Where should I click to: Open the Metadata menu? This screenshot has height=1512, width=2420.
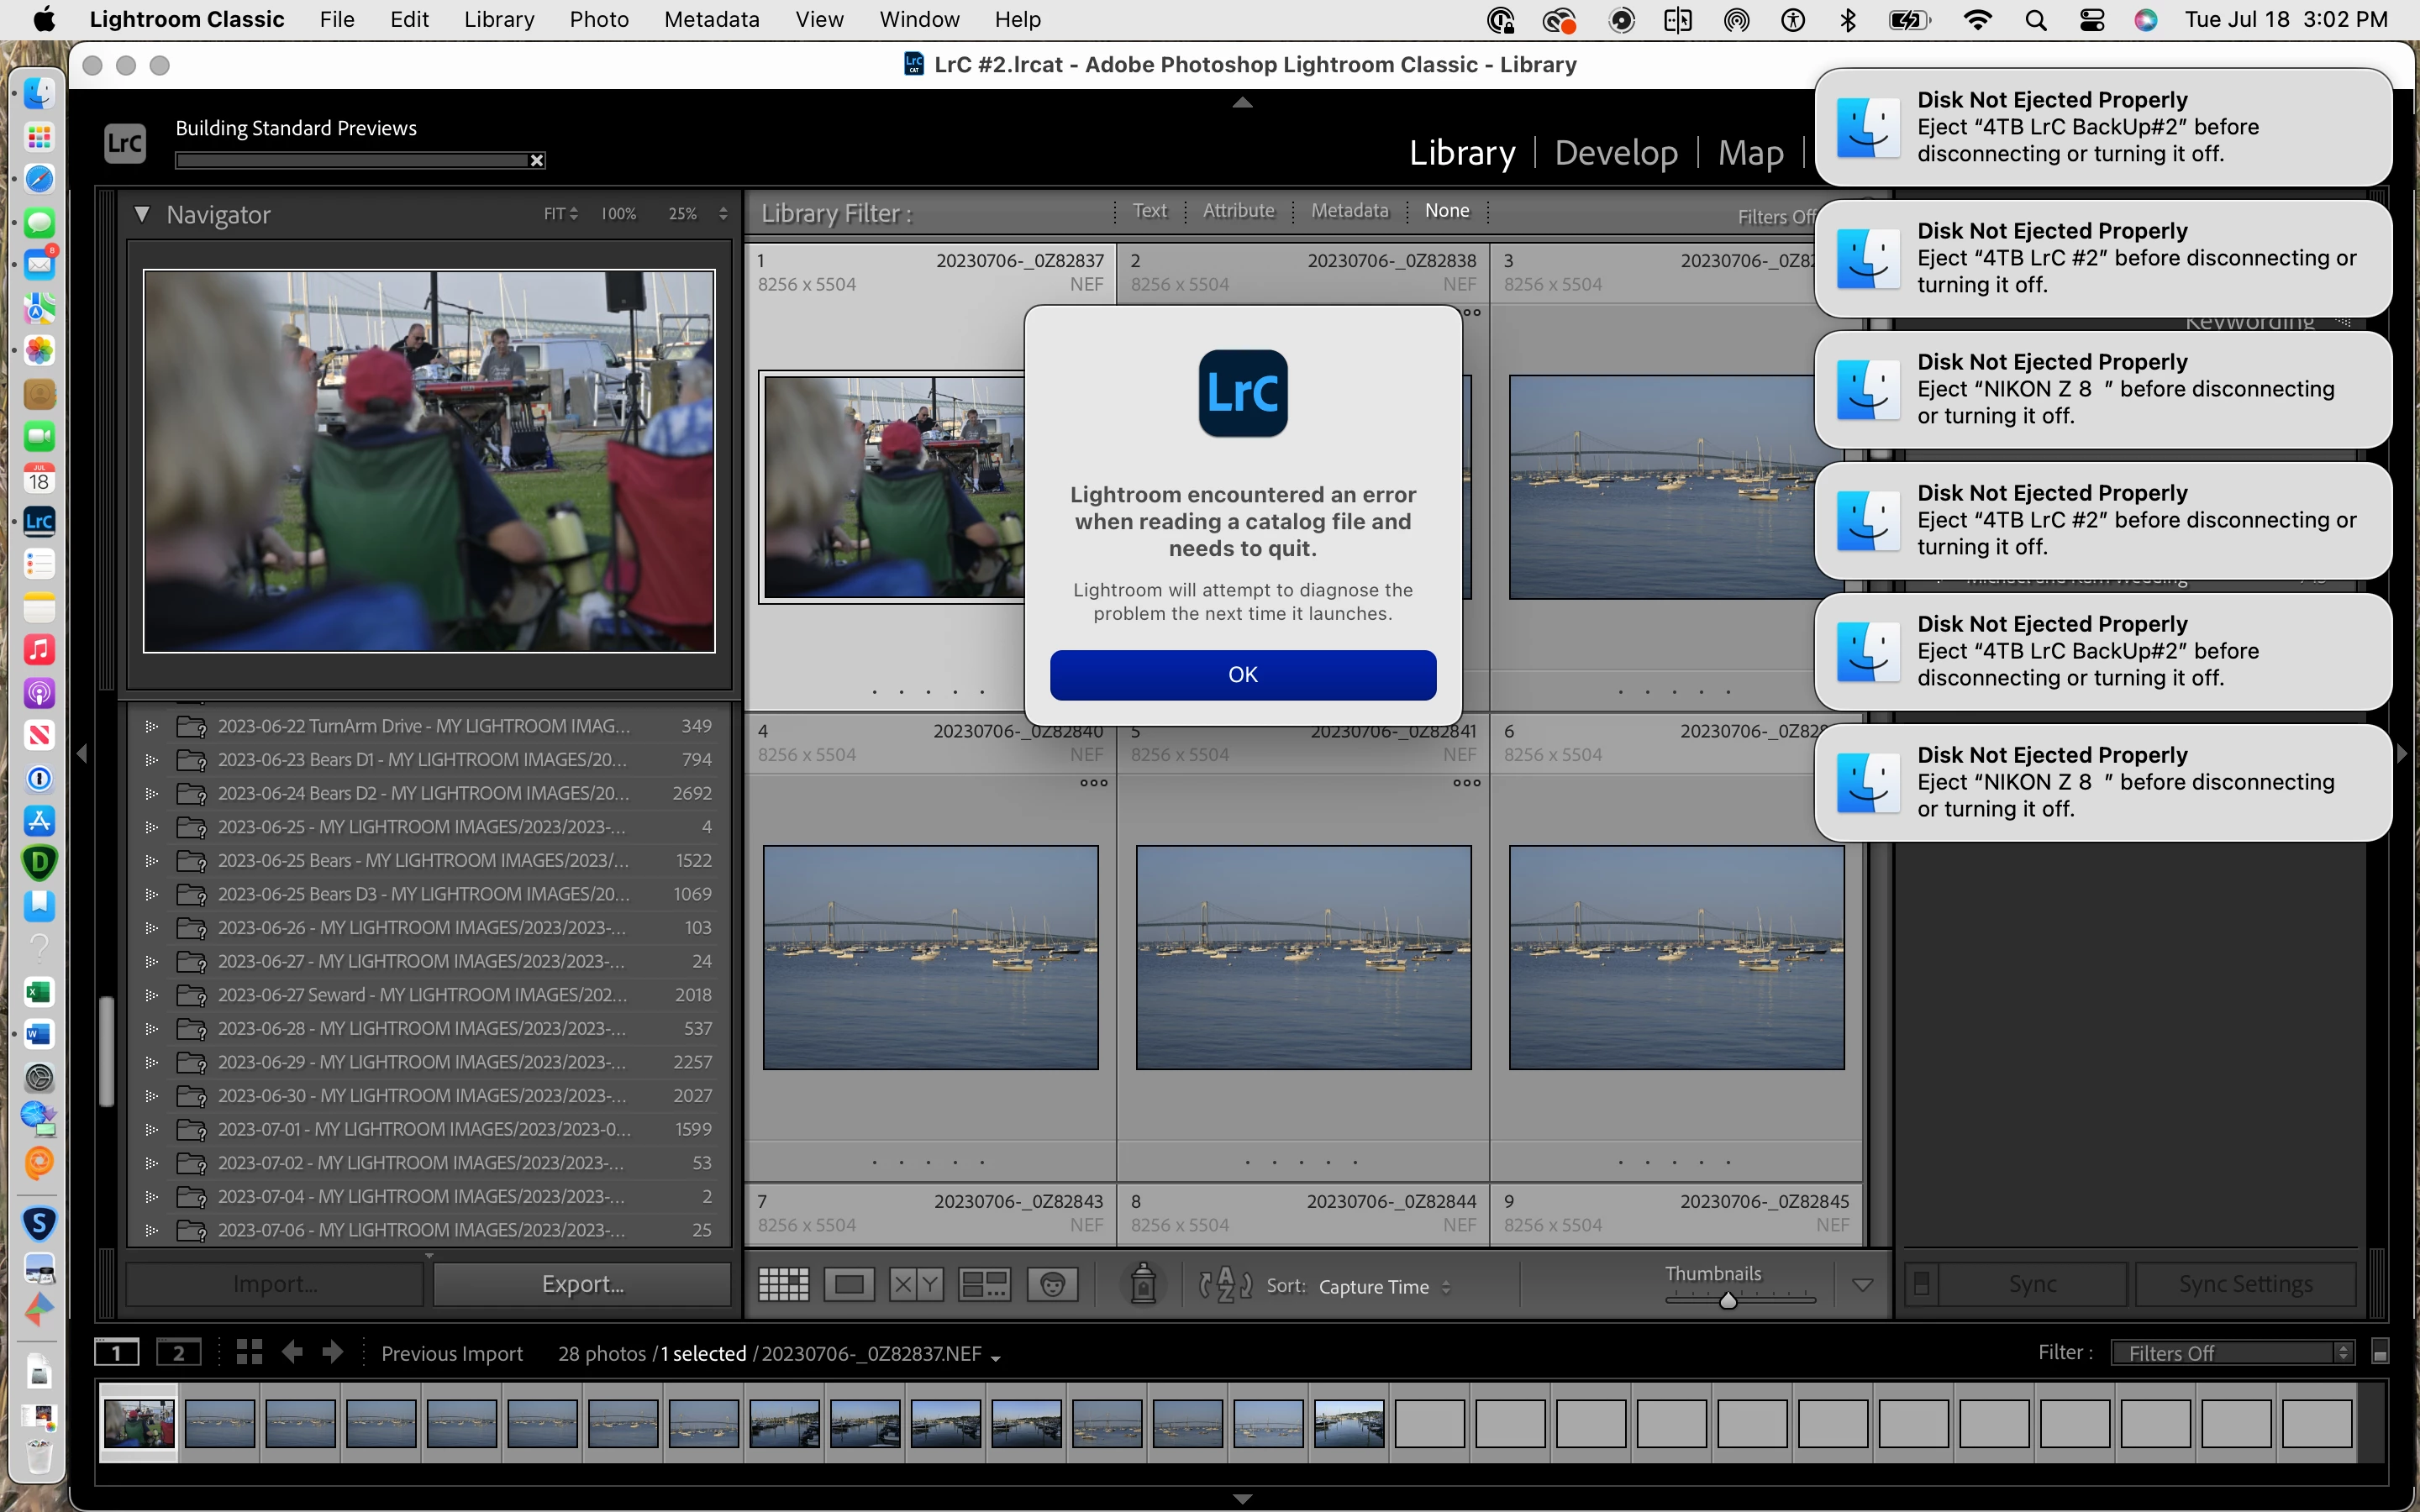point(711,19)
